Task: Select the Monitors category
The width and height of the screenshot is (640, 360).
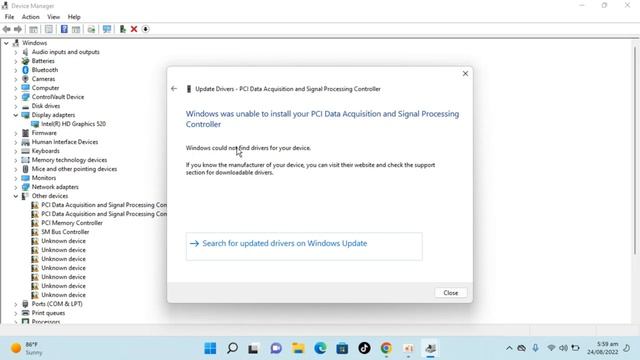Action: 44,178
